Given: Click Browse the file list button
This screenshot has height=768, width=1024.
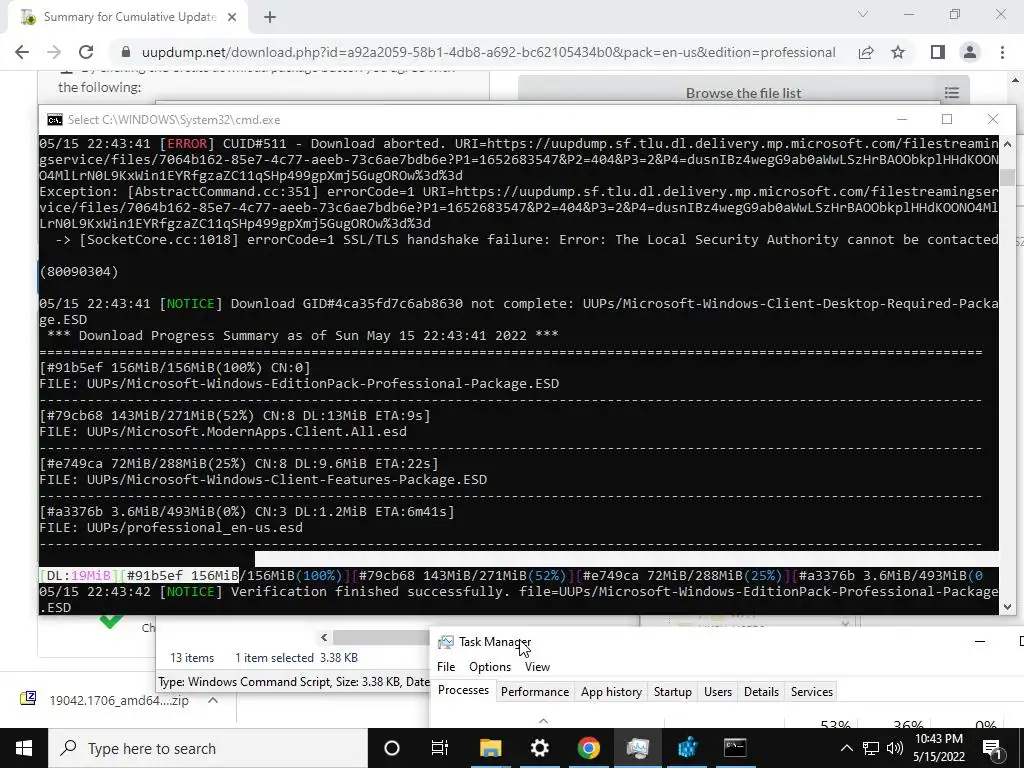Looking at the screenshot, I should 743,93.
